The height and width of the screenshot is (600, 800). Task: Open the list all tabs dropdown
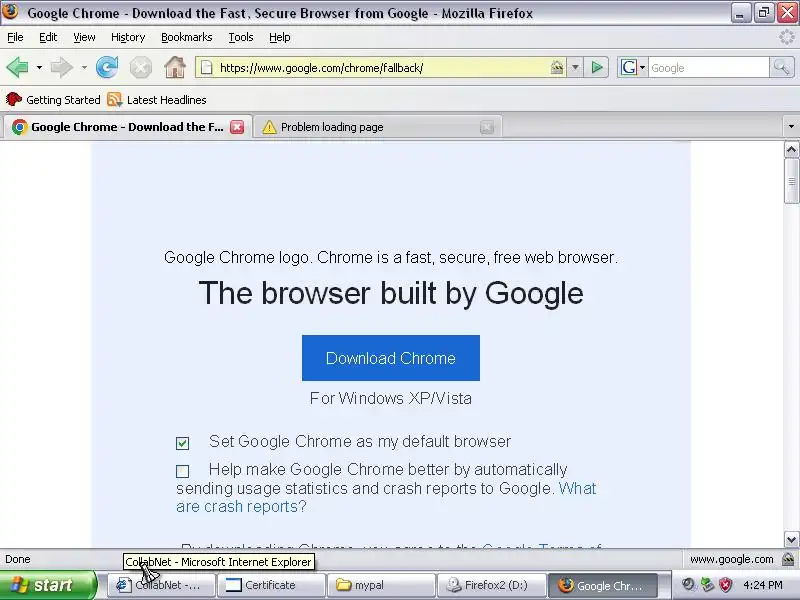coord(791,127)
